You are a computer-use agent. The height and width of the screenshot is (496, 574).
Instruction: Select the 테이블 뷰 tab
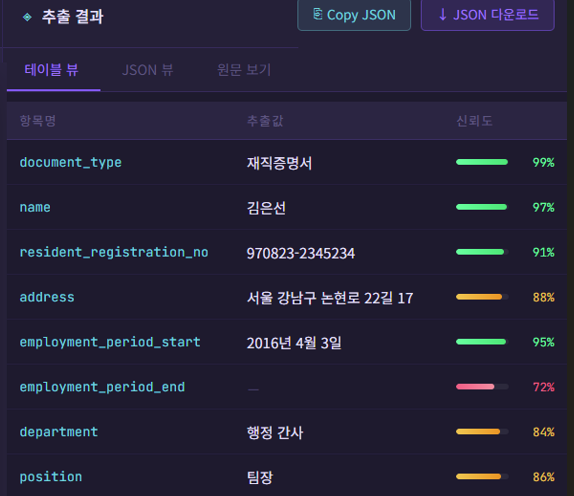click(x=52, y=70)
